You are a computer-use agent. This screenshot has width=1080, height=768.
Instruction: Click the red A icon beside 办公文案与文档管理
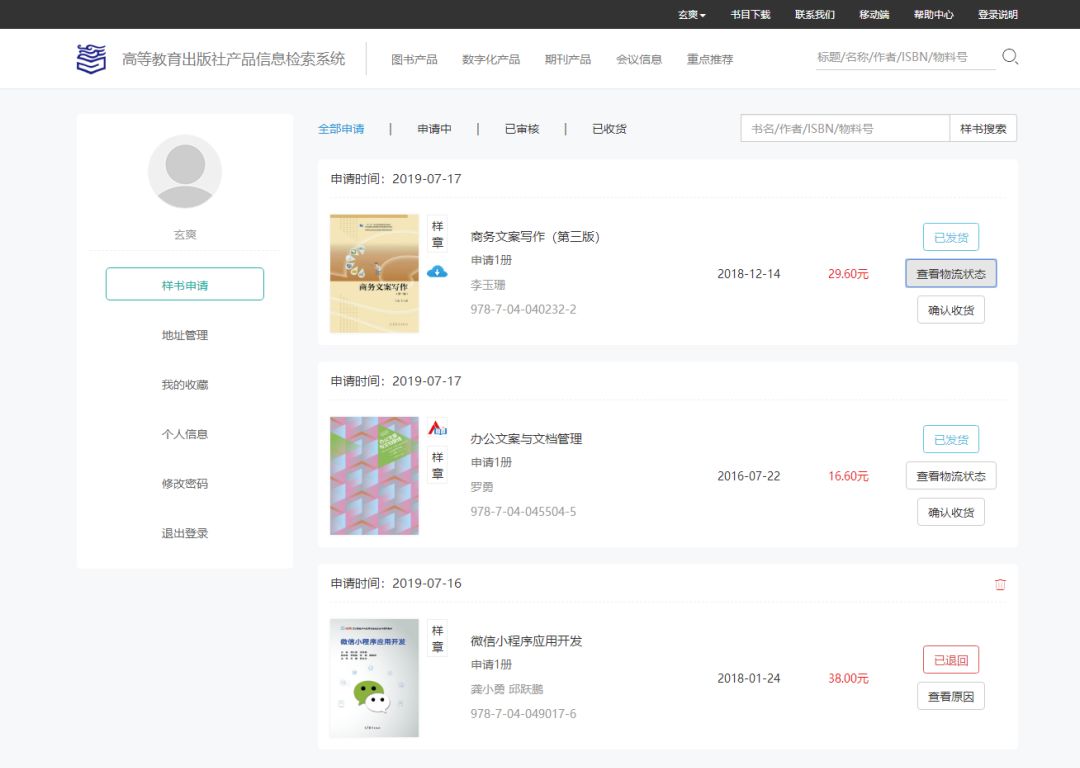(x=437, y=428)
